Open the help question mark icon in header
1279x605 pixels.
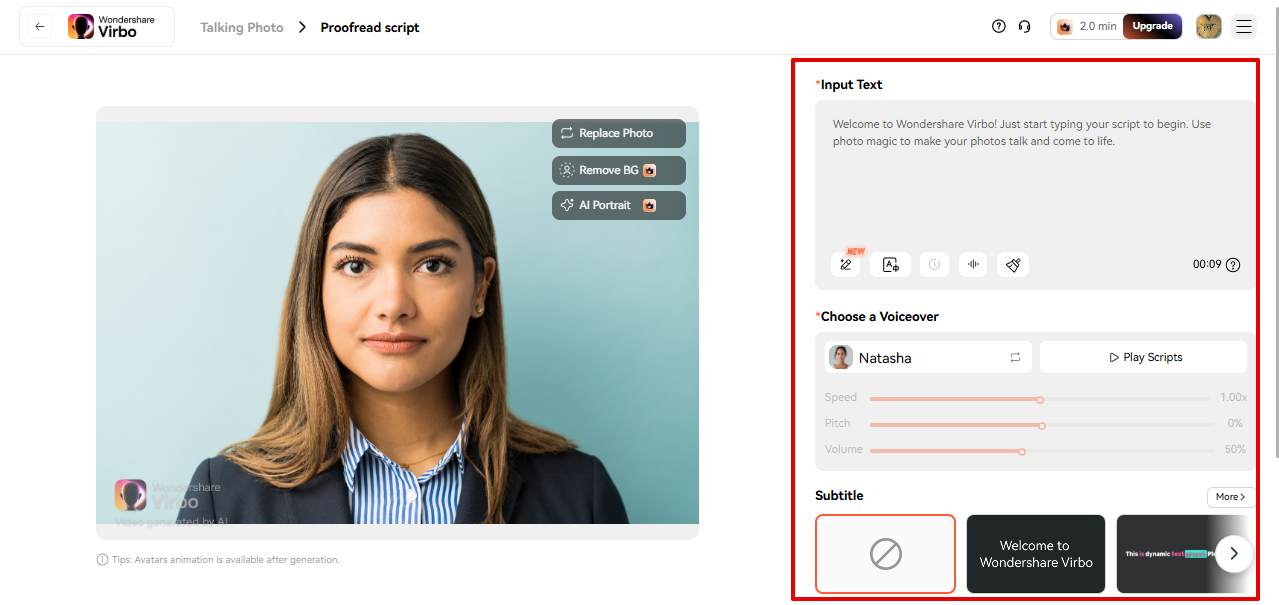tap(998, 27)
